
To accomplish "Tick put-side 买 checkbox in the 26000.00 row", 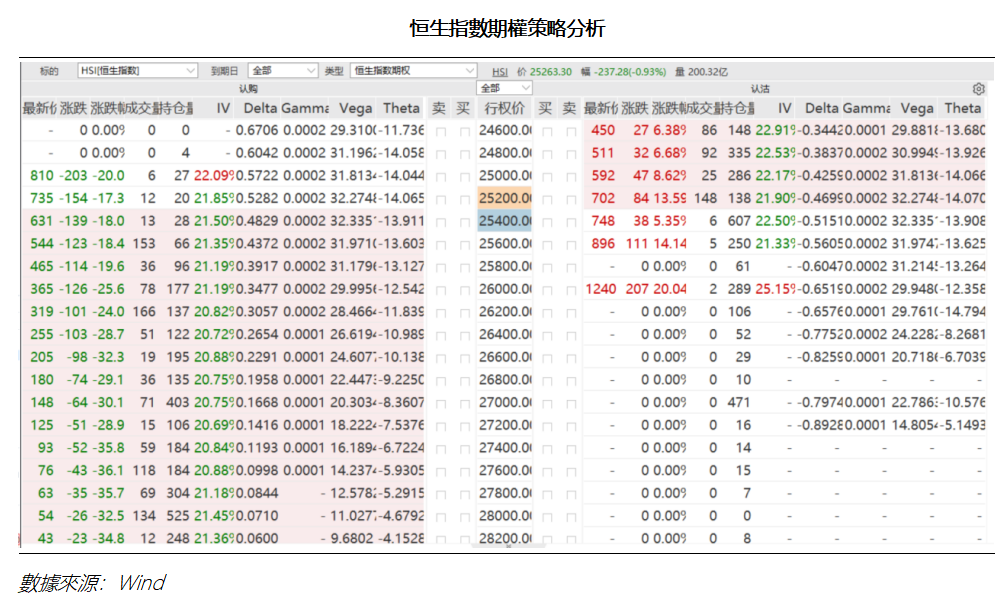I will [x=547, y=290].
